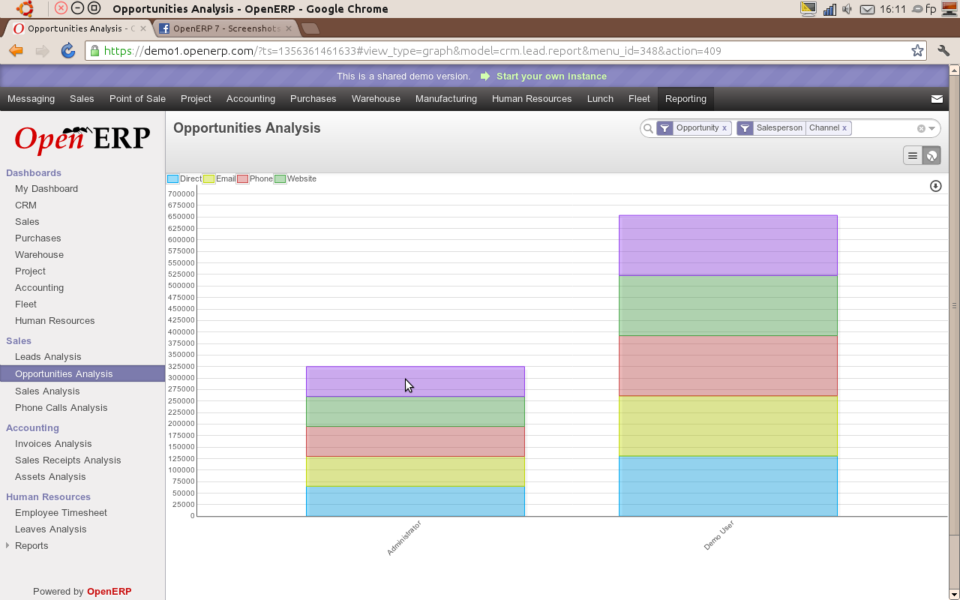
Task: Open the Warehouse top menu
Action: click(x=376, y=99)
